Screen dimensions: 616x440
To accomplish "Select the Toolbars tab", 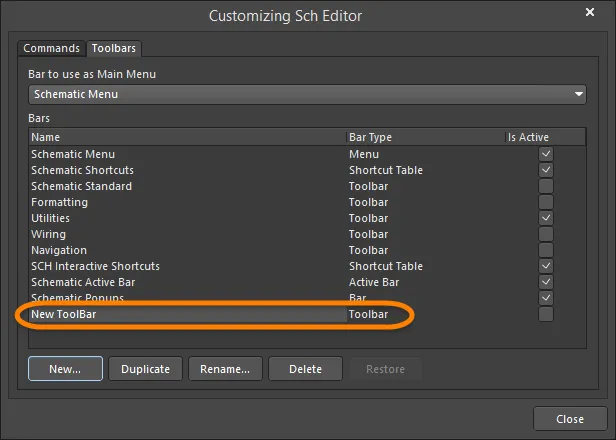I will 114,48.
